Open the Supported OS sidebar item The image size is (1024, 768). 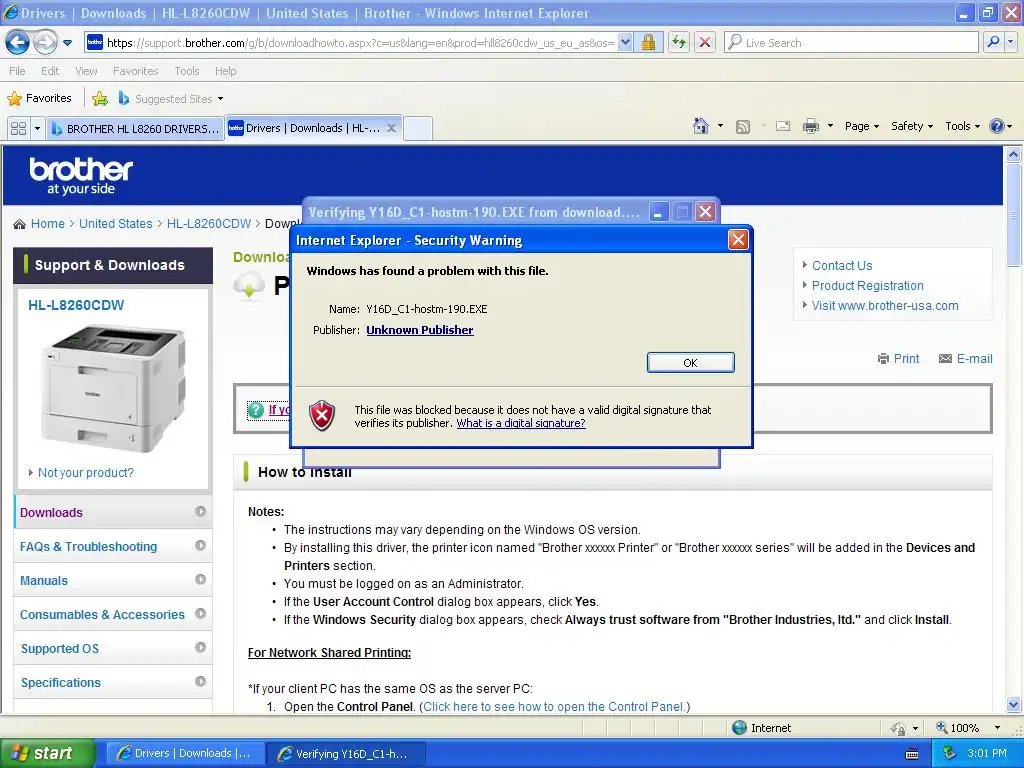112,648
